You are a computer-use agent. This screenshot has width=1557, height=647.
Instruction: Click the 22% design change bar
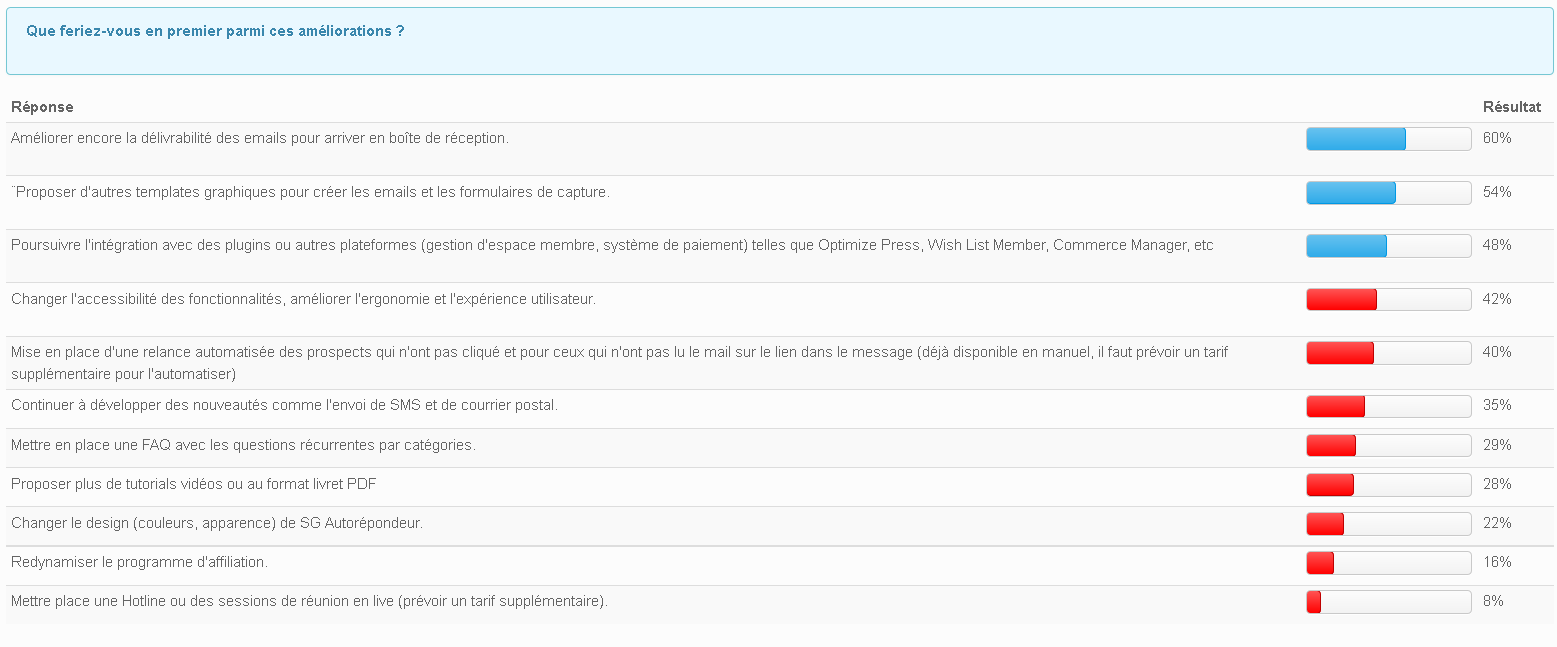(x=1389, y=524)
